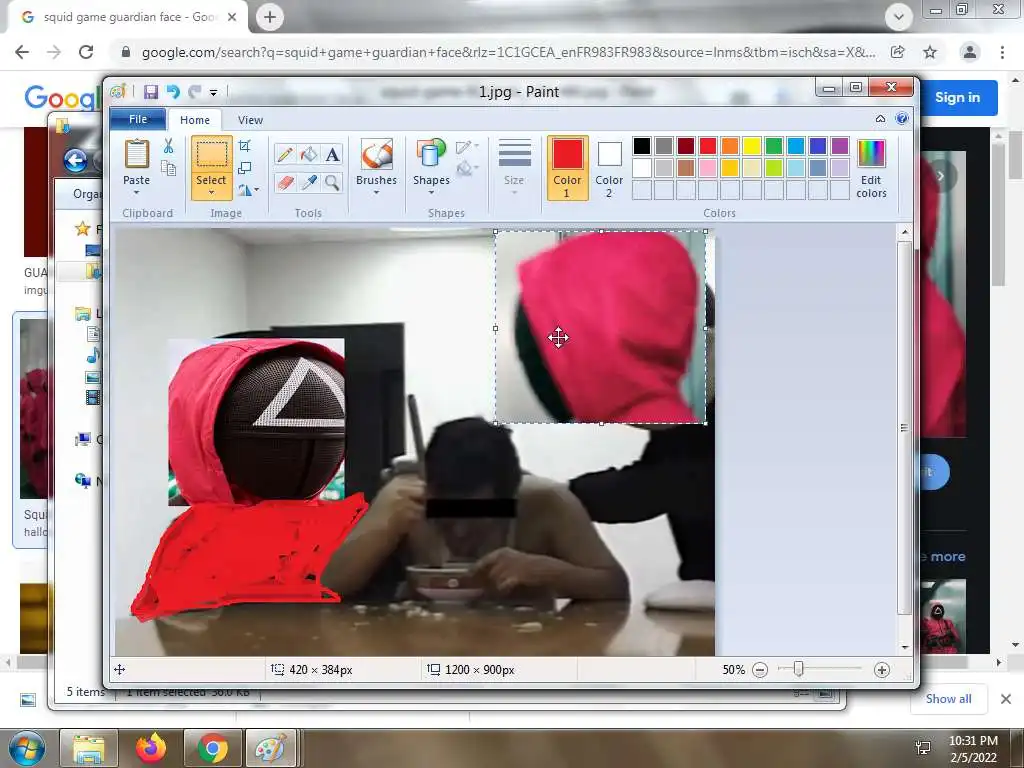Click Show all in downloads bar

coord(948,699)
